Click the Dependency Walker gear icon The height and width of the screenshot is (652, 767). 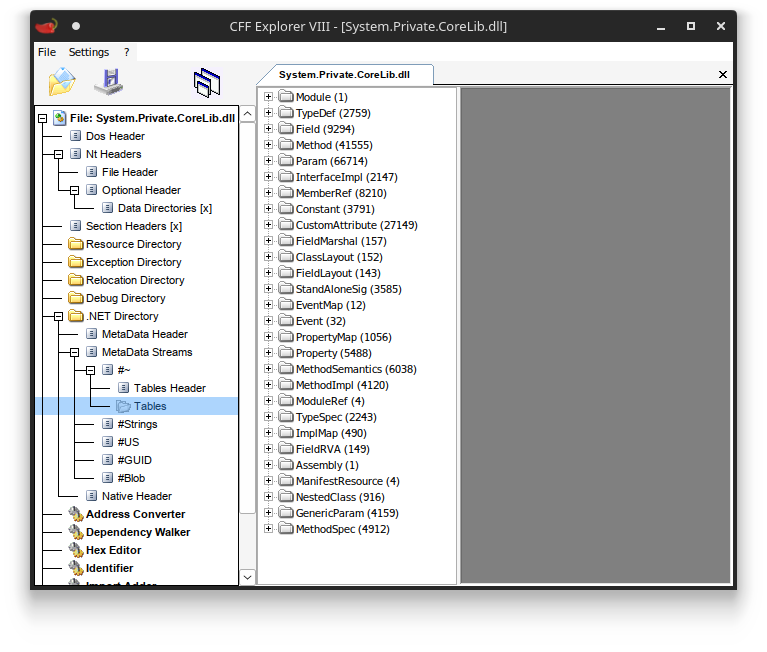coord(76,532)
